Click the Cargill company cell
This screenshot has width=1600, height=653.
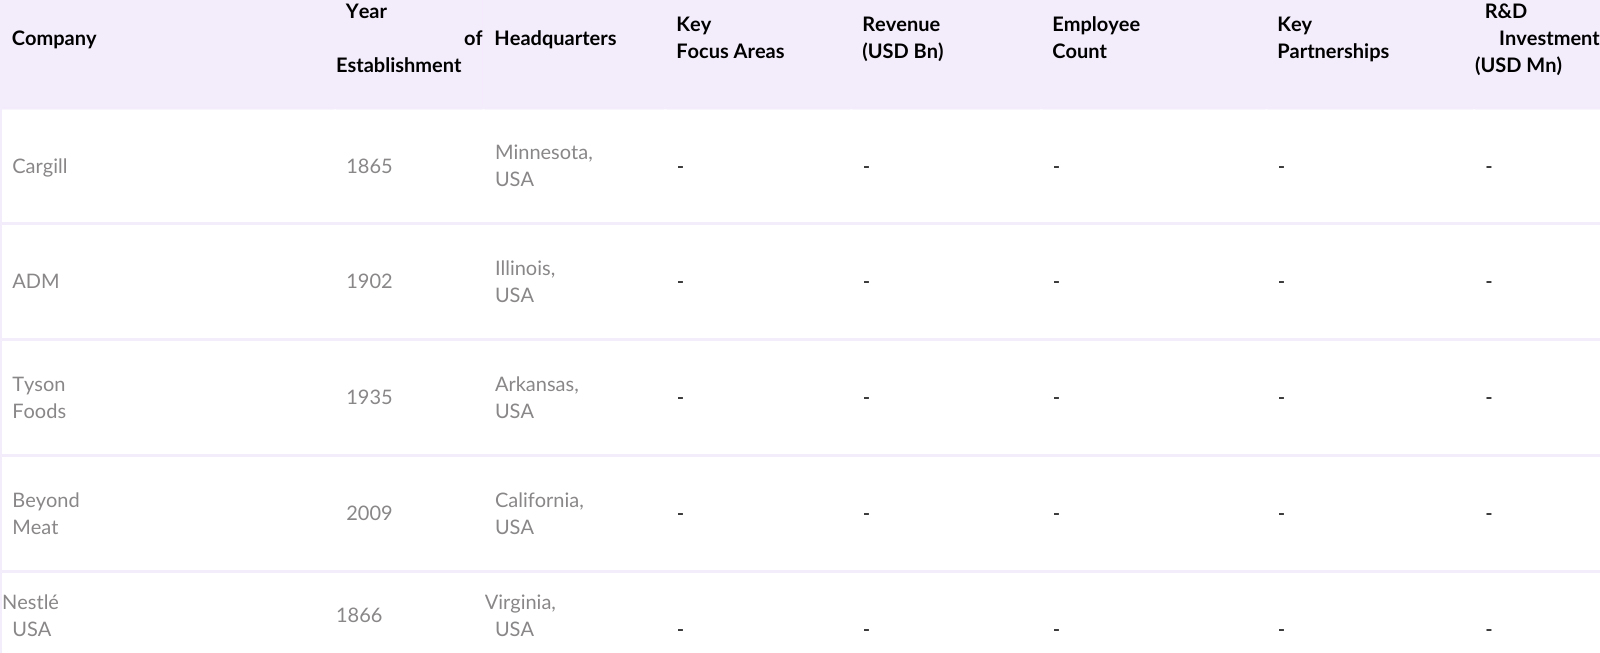click(x=40, y=167)
